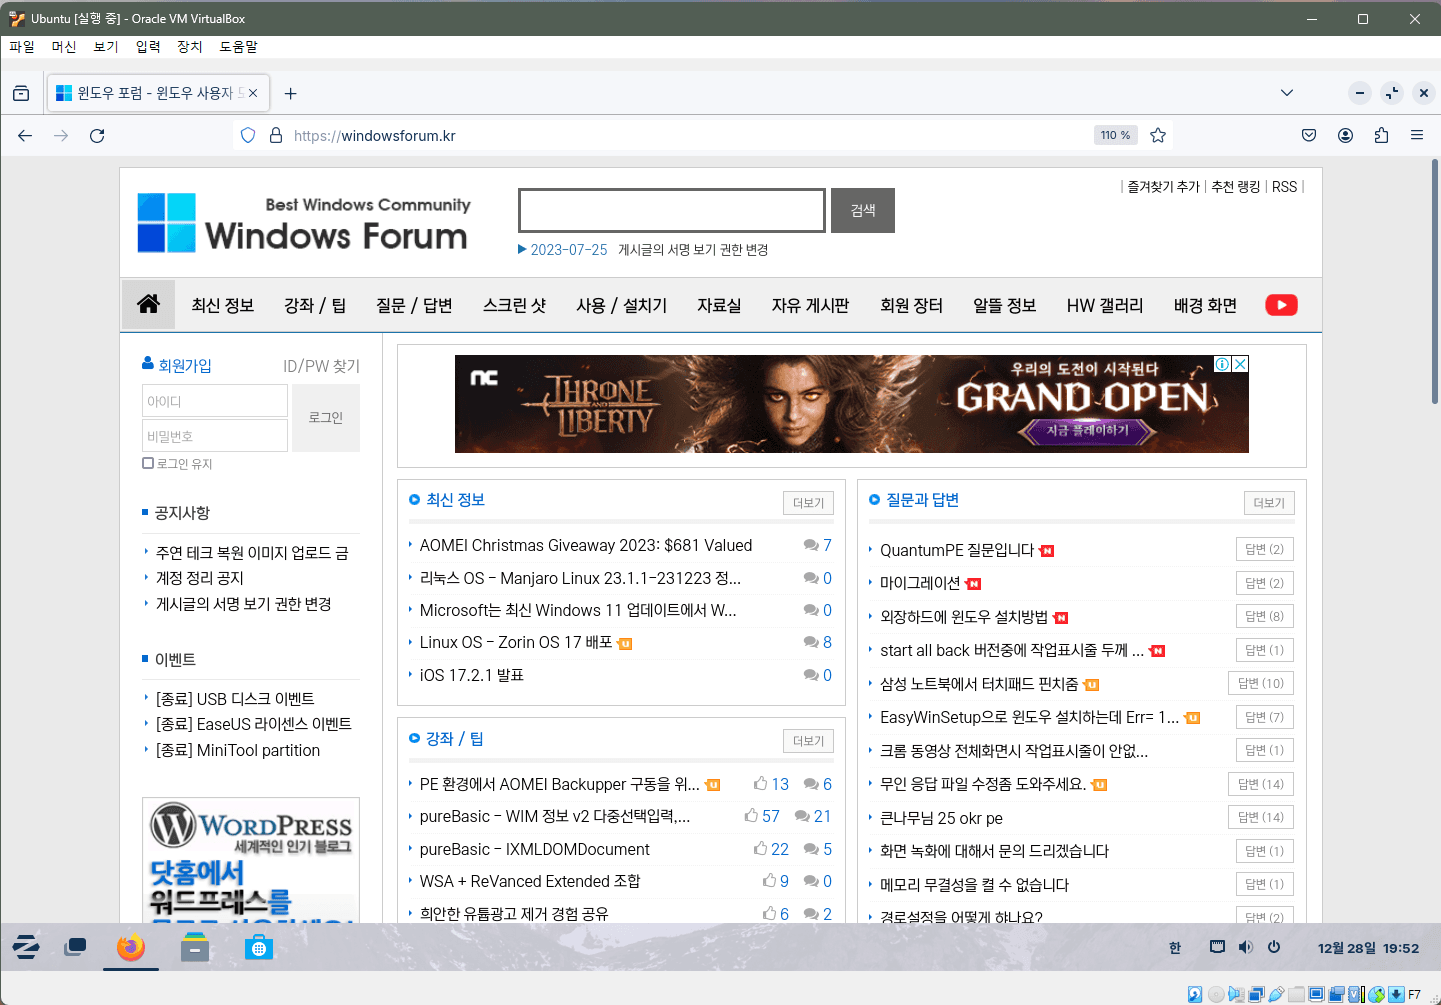1441x1005 pixels.
Task: Open the Throne and Liberty ad banner
Action: click(851, 404)
